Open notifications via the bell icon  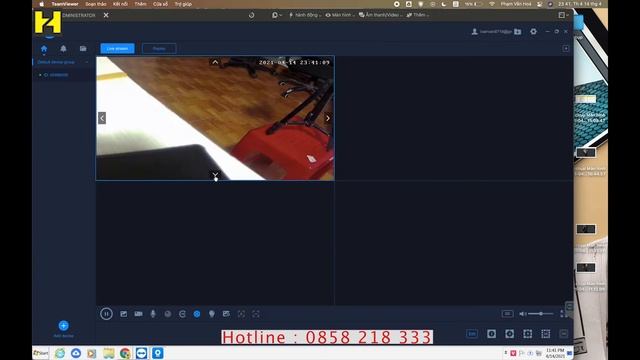coord(63,49)
